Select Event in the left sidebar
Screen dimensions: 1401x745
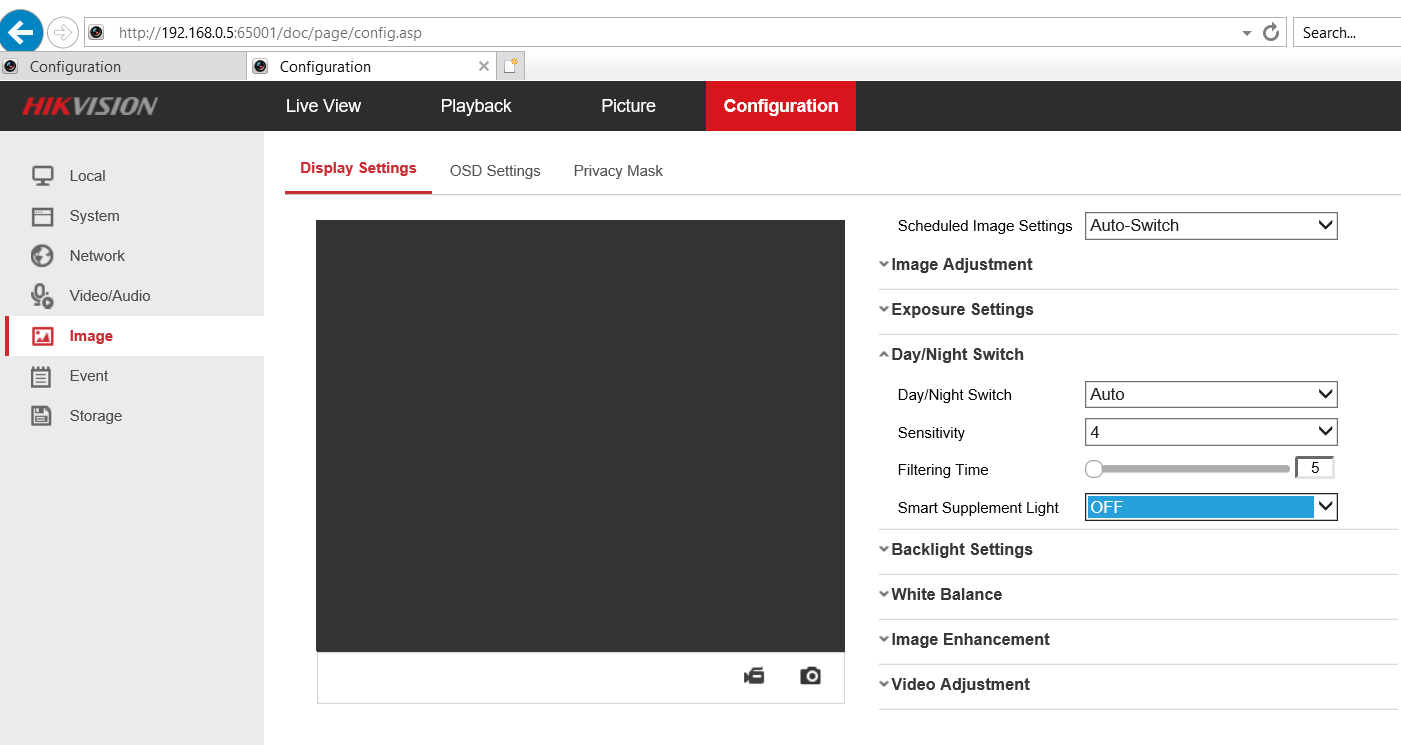[x=88, y=376]
